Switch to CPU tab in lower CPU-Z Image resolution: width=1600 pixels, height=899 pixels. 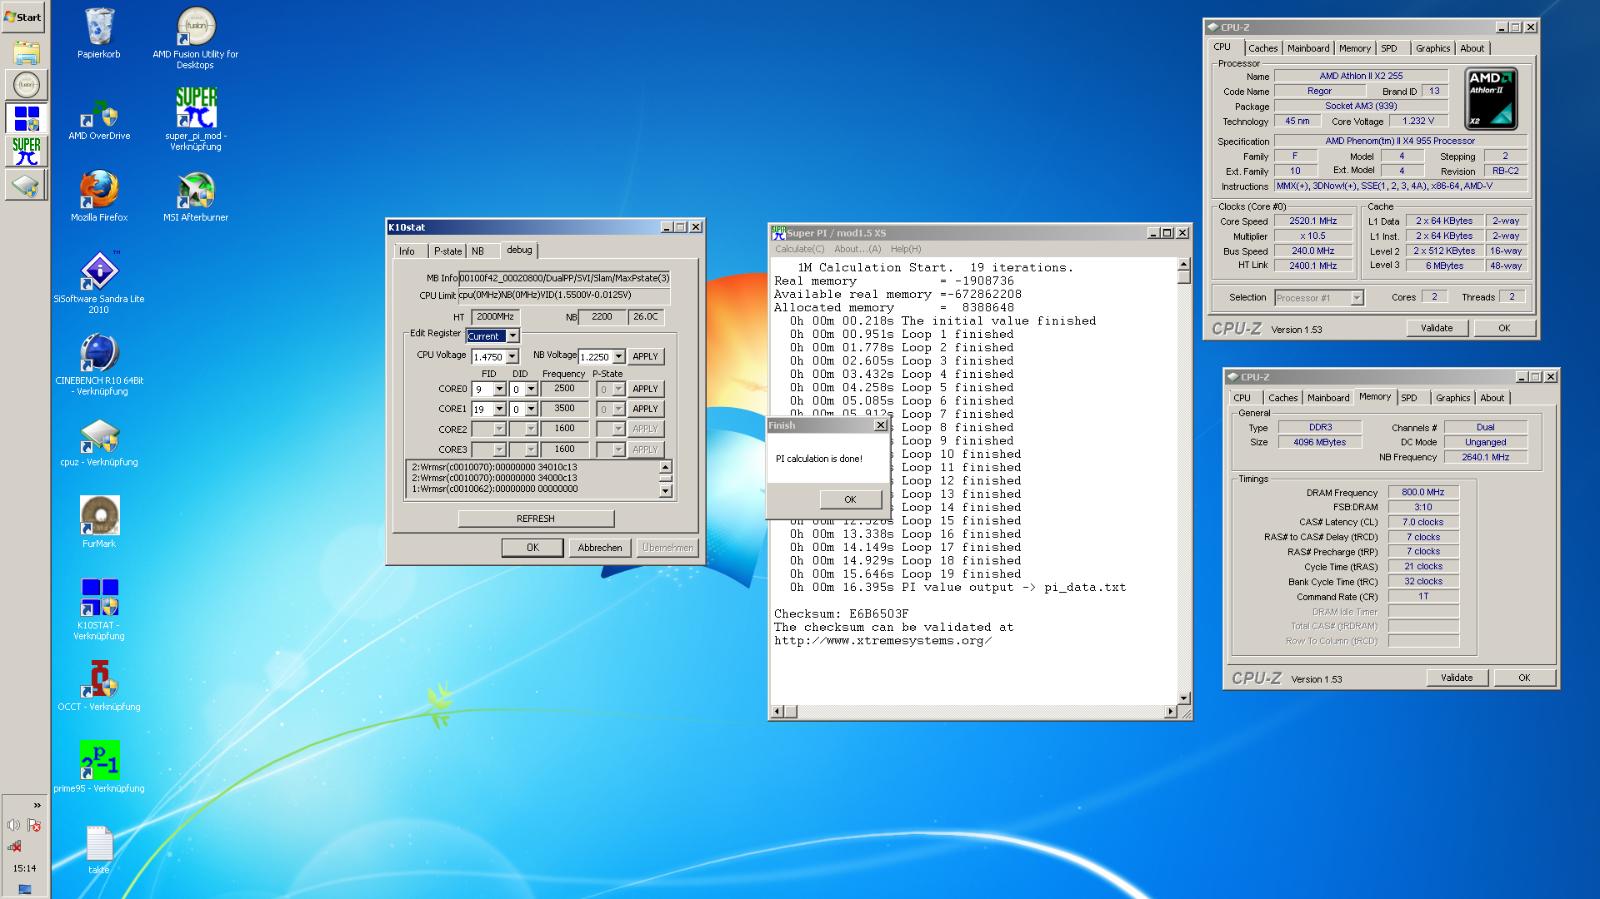[1242, 398]
